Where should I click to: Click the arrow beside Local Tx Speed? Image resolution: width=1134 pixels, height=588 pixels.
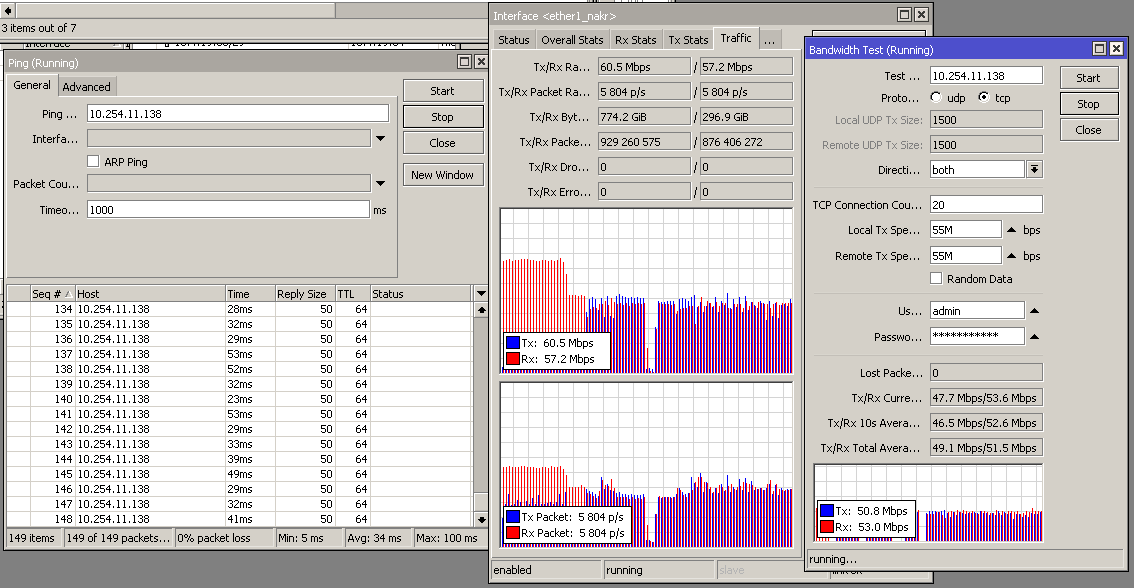tap(1011, 230)
